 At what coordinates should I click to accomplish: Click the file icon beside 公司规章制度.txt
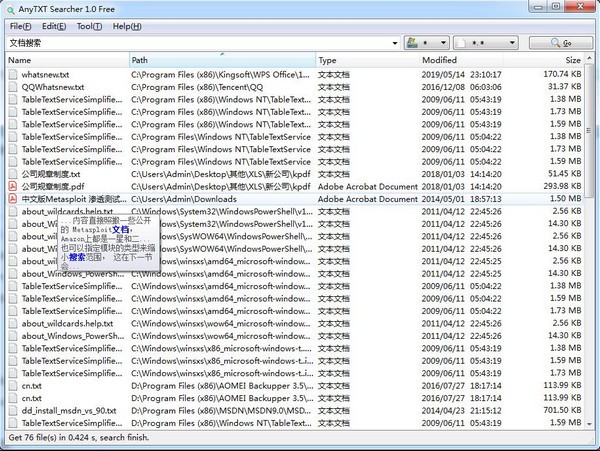pos(13,174)
